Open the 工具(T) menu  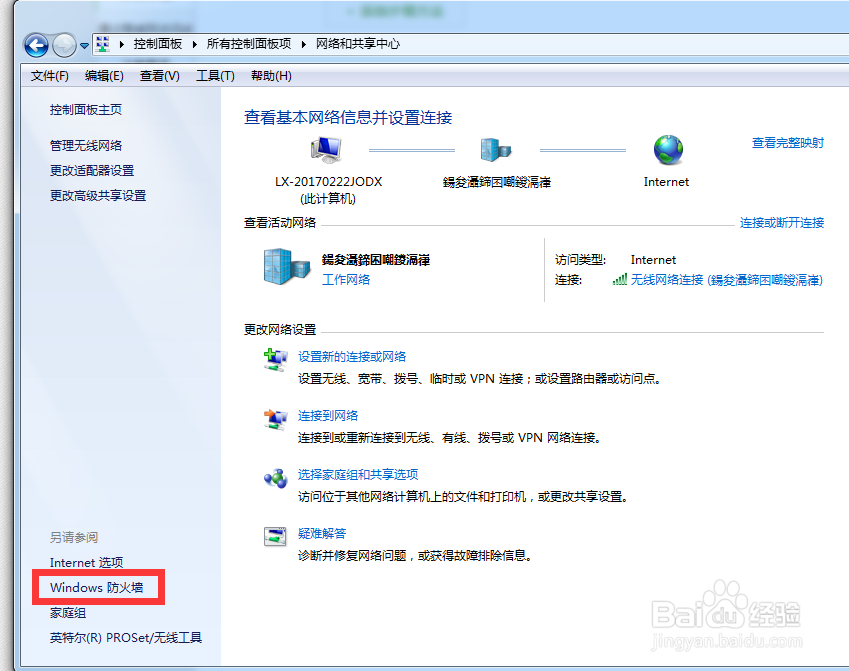click(x=215, y=75)
